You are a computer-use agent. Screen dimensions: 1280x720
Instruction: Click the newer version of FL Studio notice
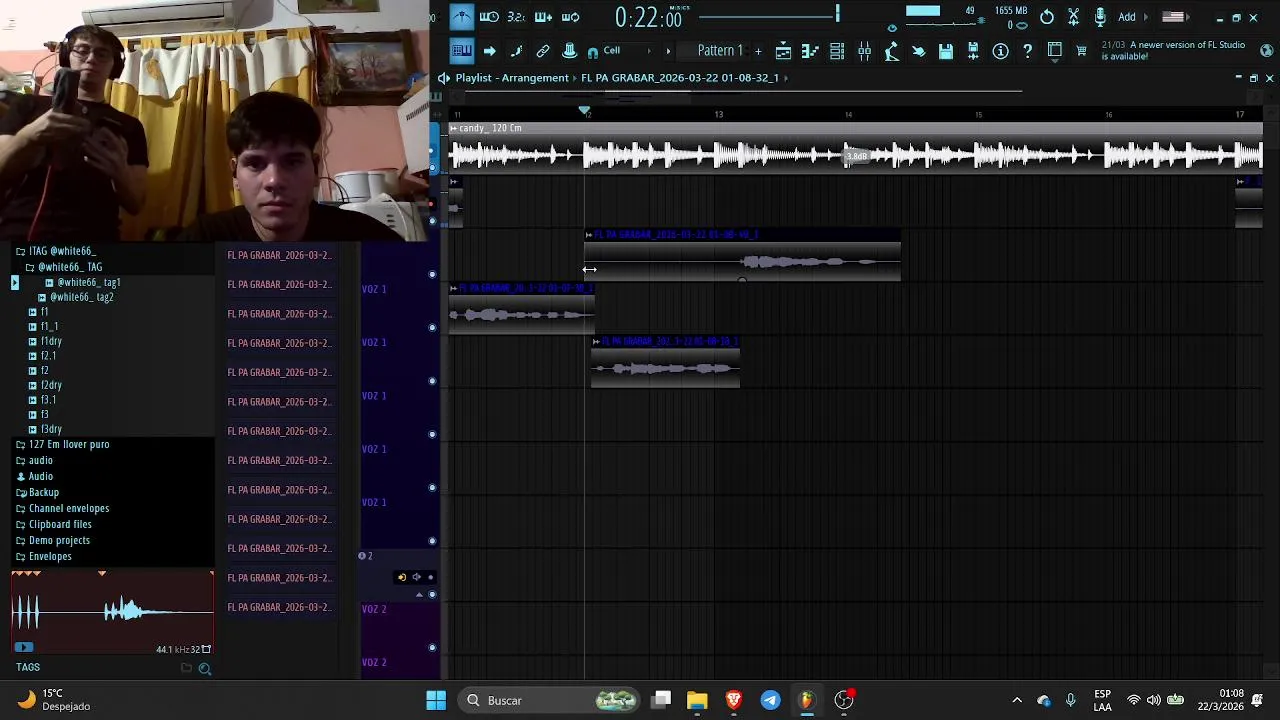1173,51
